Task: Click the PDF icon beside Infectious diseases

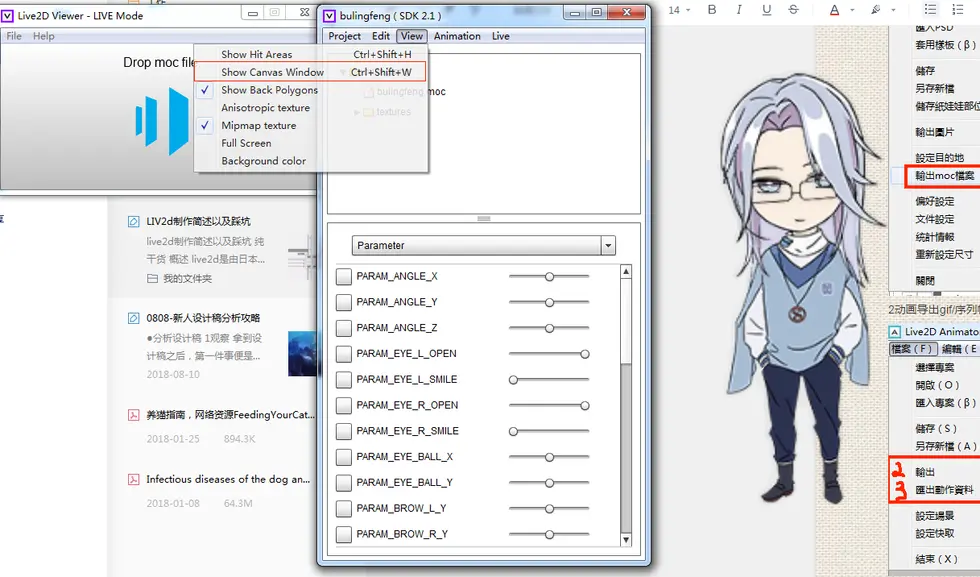Action: (x=134, y=479)
